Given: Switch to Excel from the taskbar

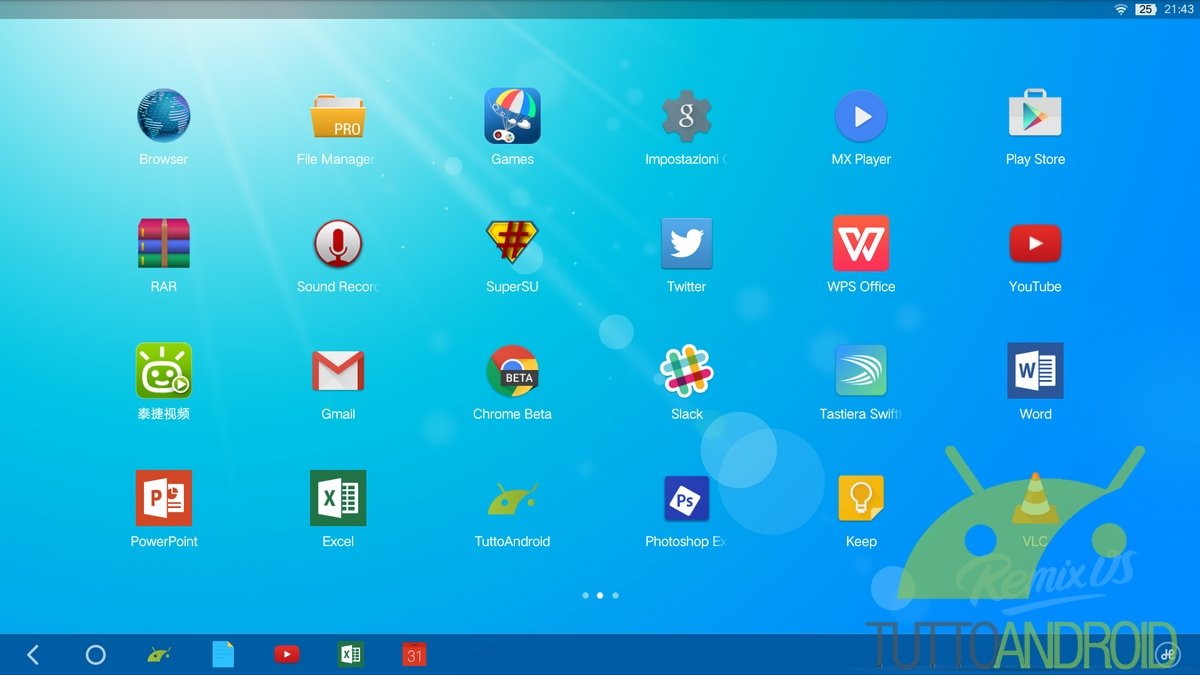Looking at the screenshot, I should (350, 655).
